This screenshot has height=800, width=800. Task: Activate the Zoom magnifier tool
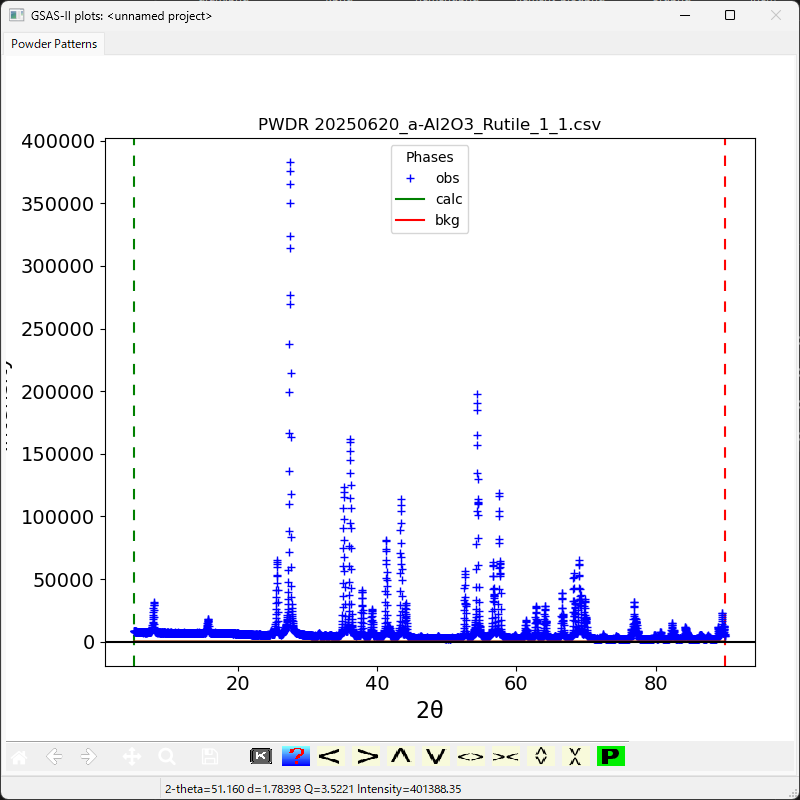[x=166, y=757]
